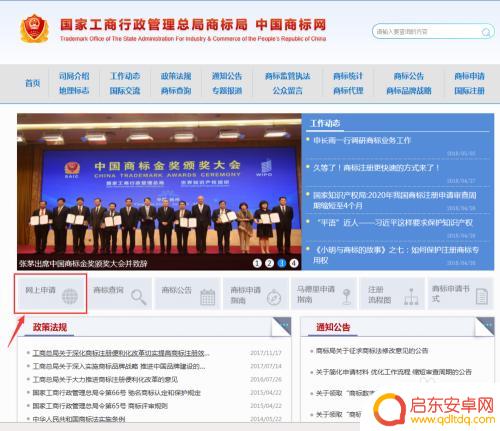This screenshot has height=431, width=500.
Task: Open 商标查询 navigation item
Action: 176,90
